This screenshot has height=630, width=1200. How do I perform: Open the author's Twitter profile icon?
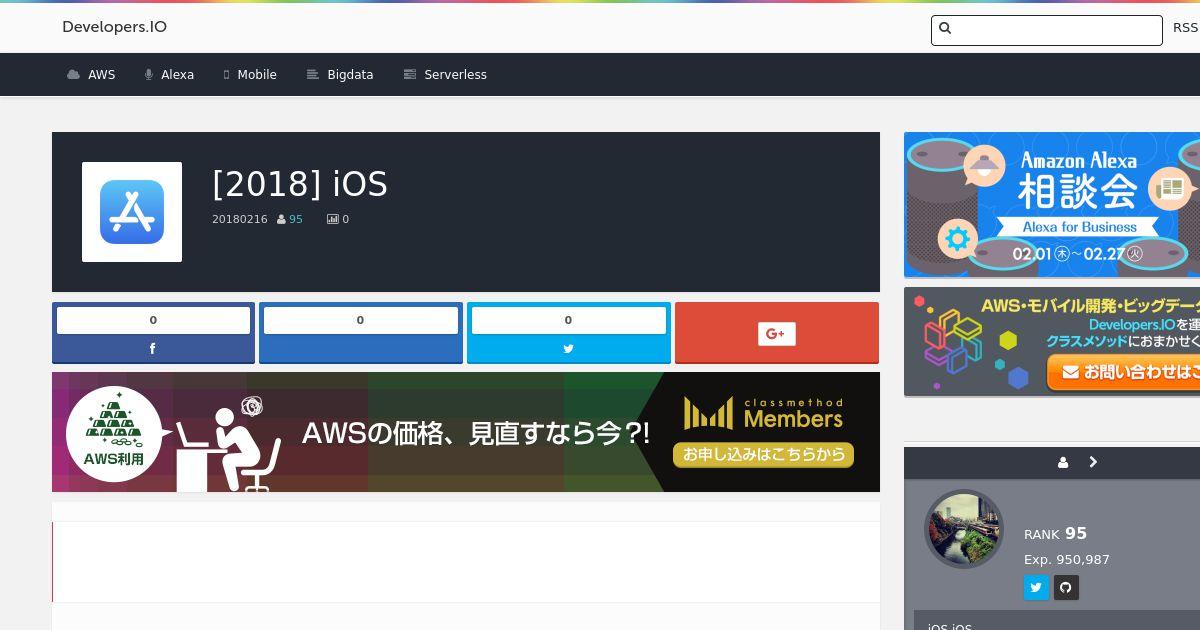pyautogui.click(x=1036, y=587)
